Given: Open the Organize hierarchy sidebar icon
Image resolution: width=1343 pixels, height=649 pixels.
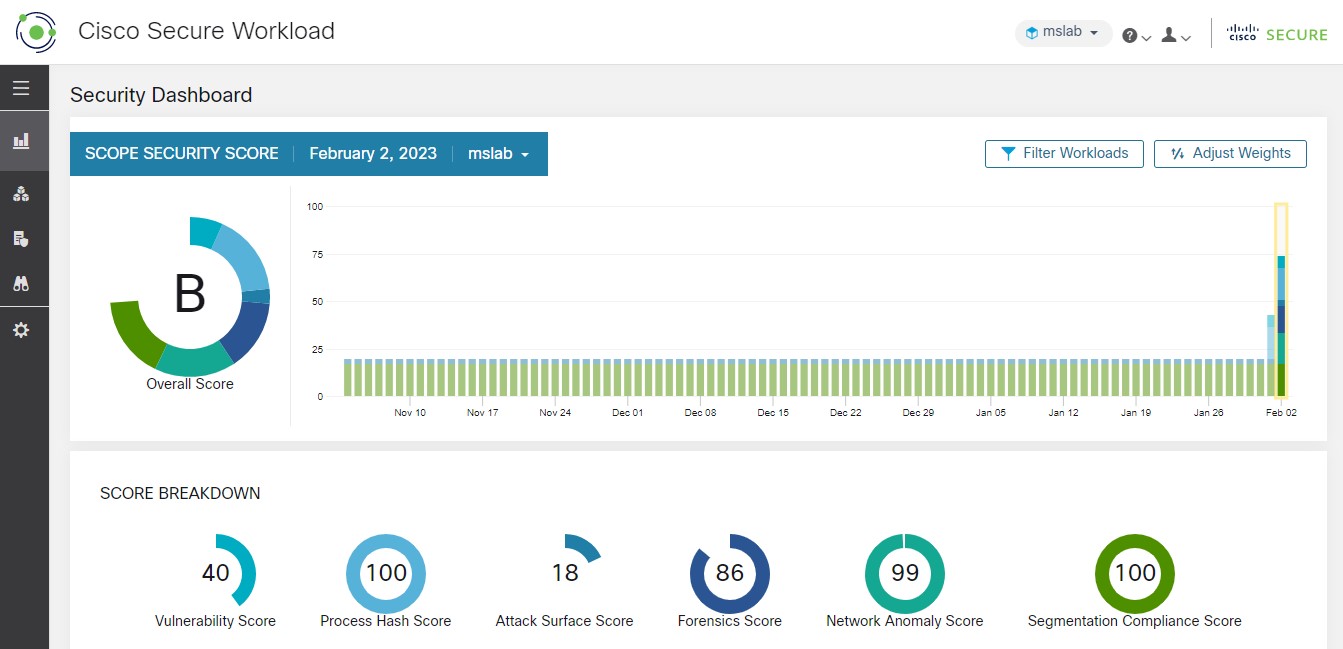Looking at the screenshot, I should [x=21, y=194].
